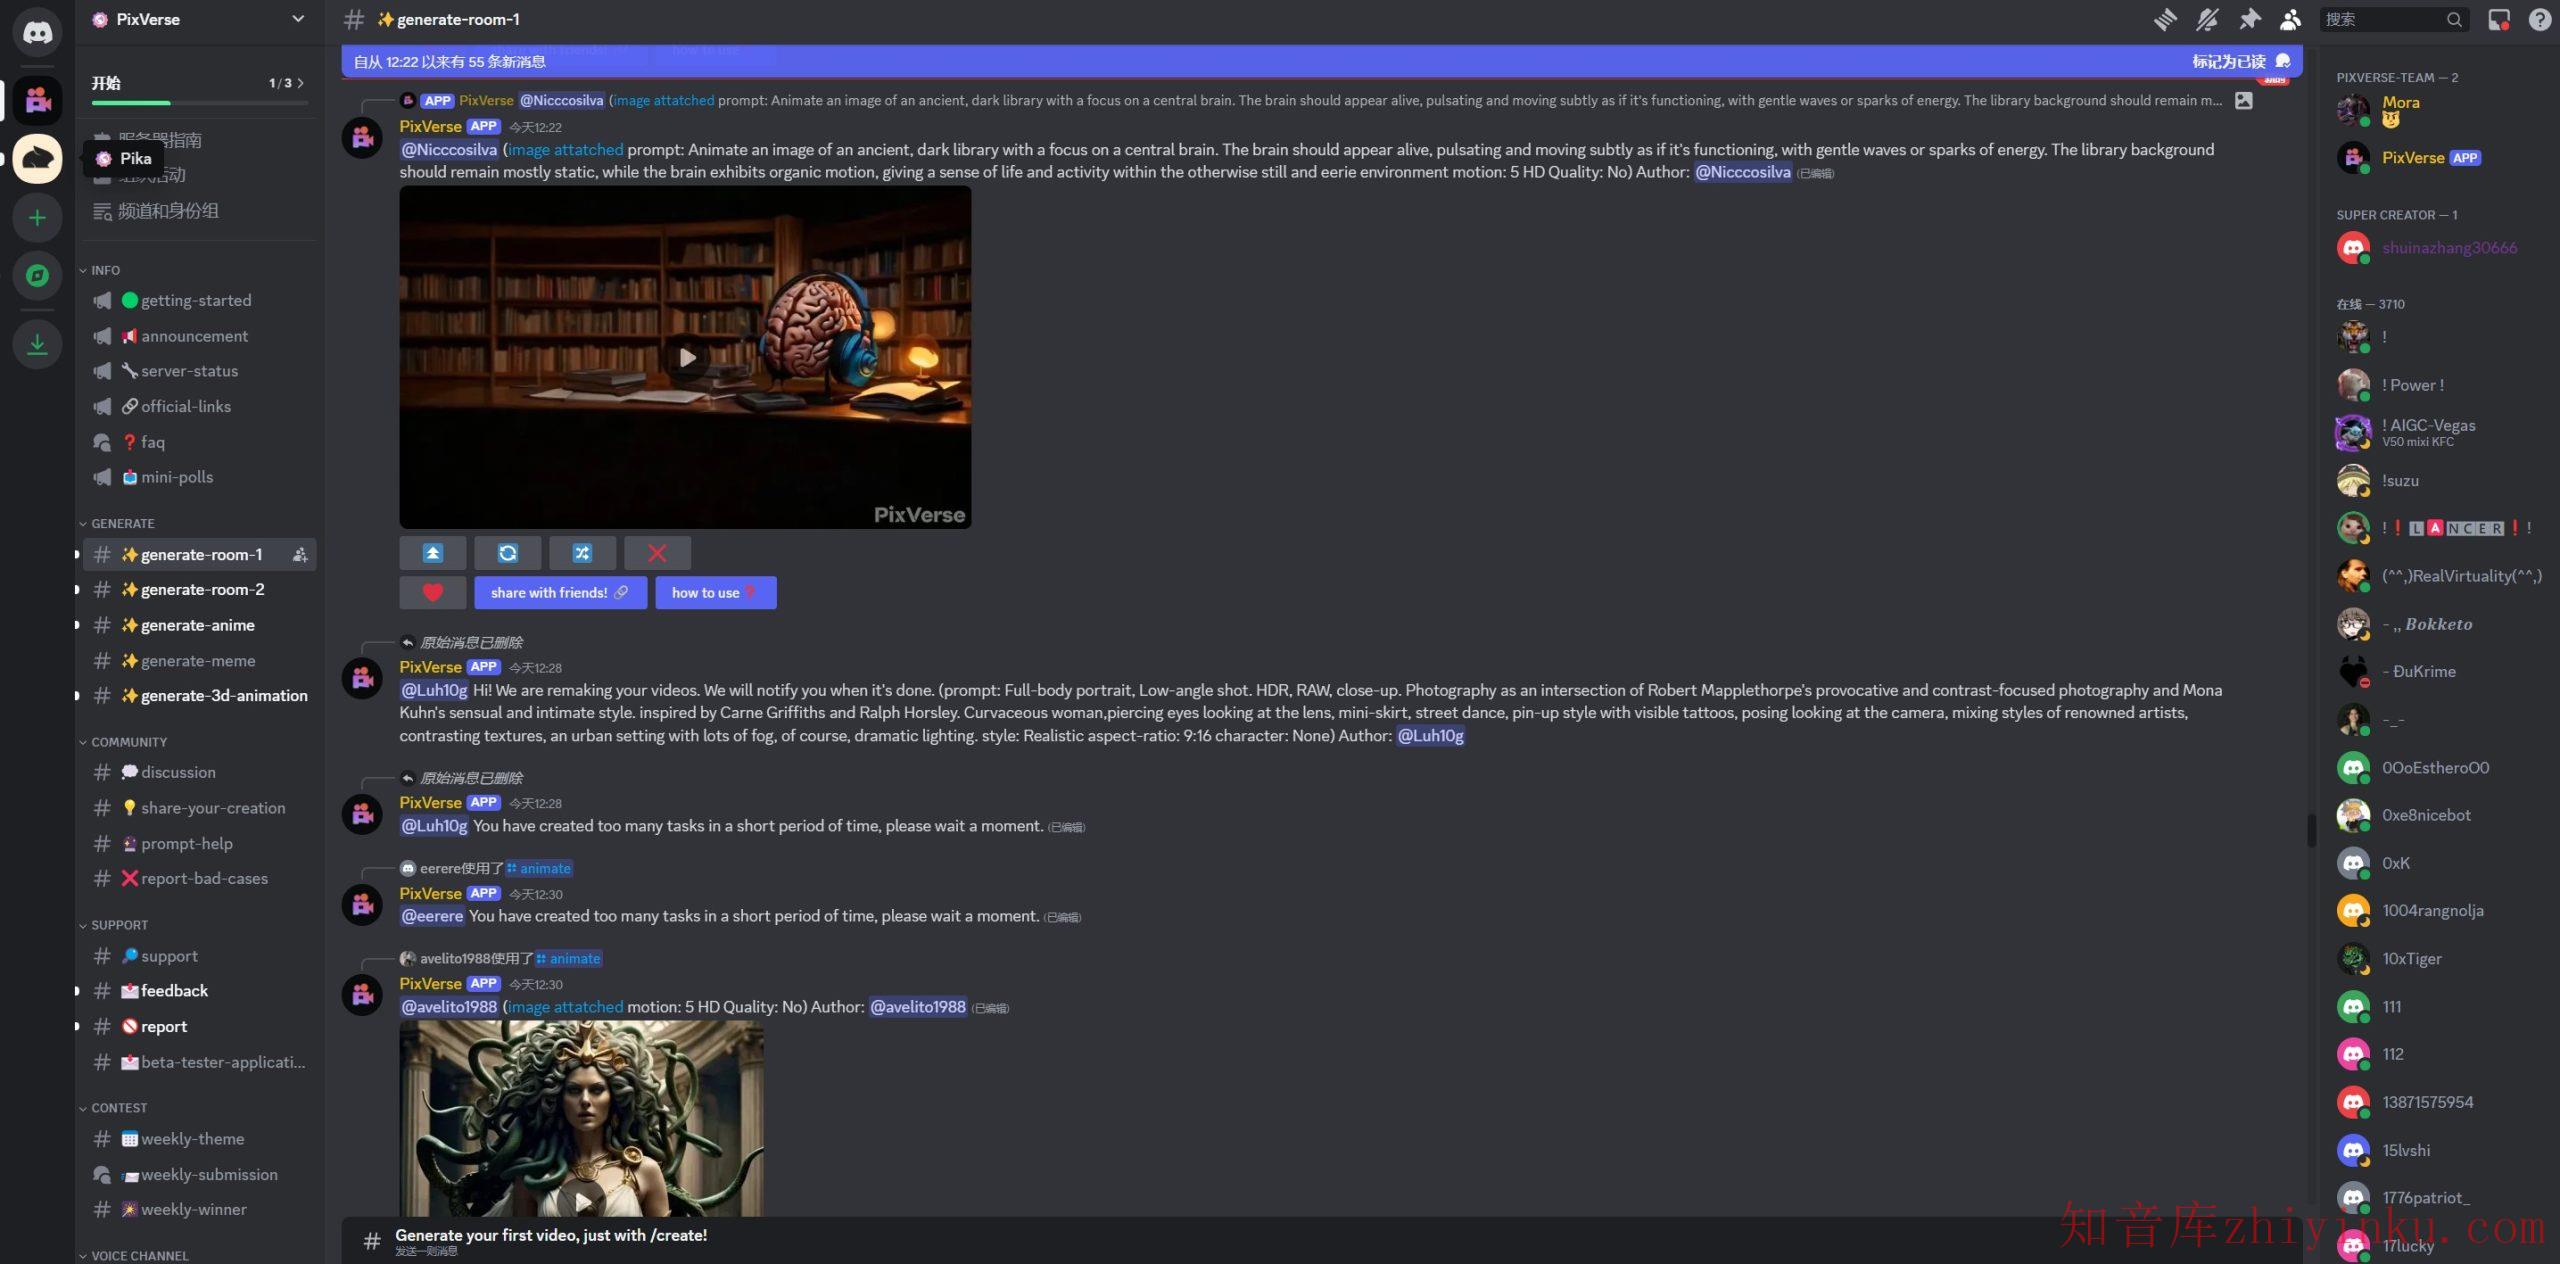Click the upscale double-arrow button

click(432, 553)
